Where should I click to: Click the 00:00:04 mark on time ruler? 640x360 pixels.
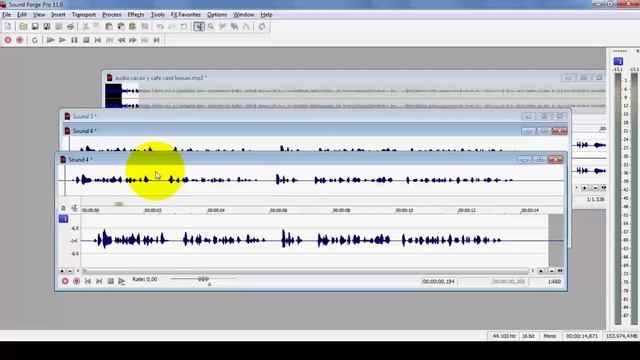(216, 211)
